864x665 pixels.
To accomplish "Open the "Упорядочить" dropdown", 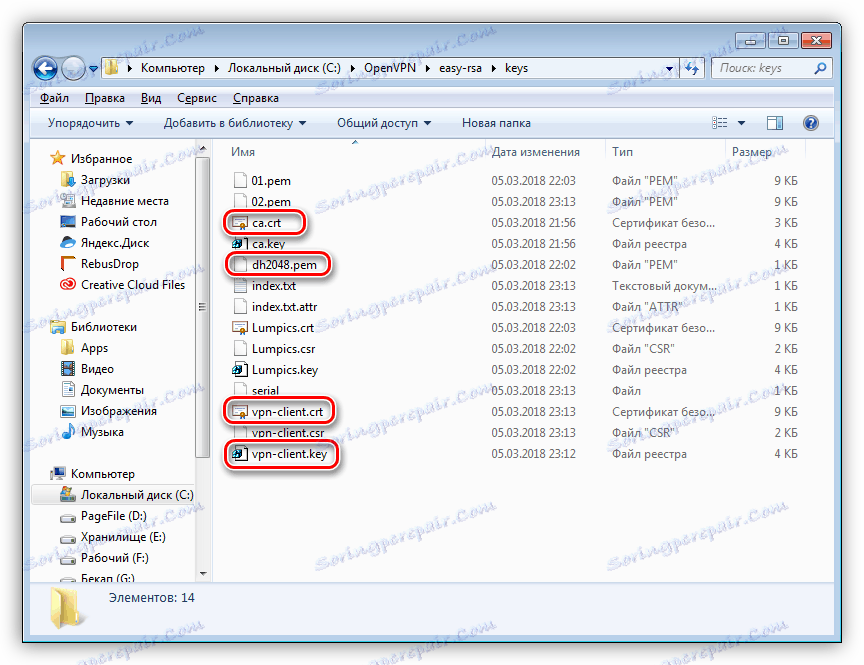I will [90, 123].
